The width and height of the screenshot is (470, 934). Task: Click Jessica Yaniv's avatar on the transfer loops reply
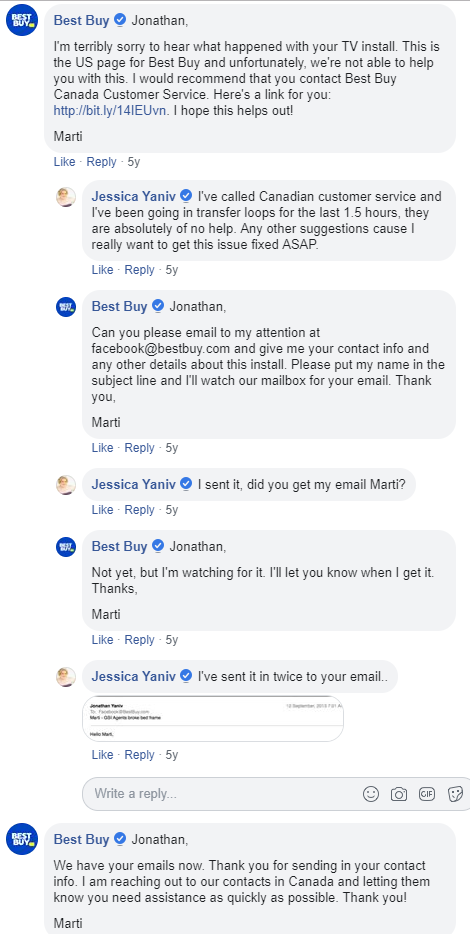click(66, 197)
